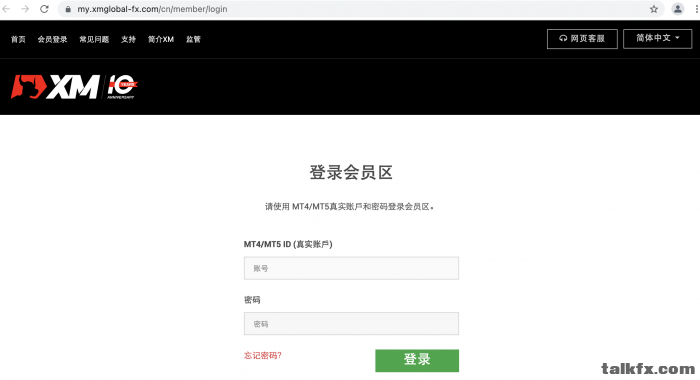The width and height of the screenshot is (700, 380).
Task: Click the 登录会员区 heading text
Action: pos(351,173)
